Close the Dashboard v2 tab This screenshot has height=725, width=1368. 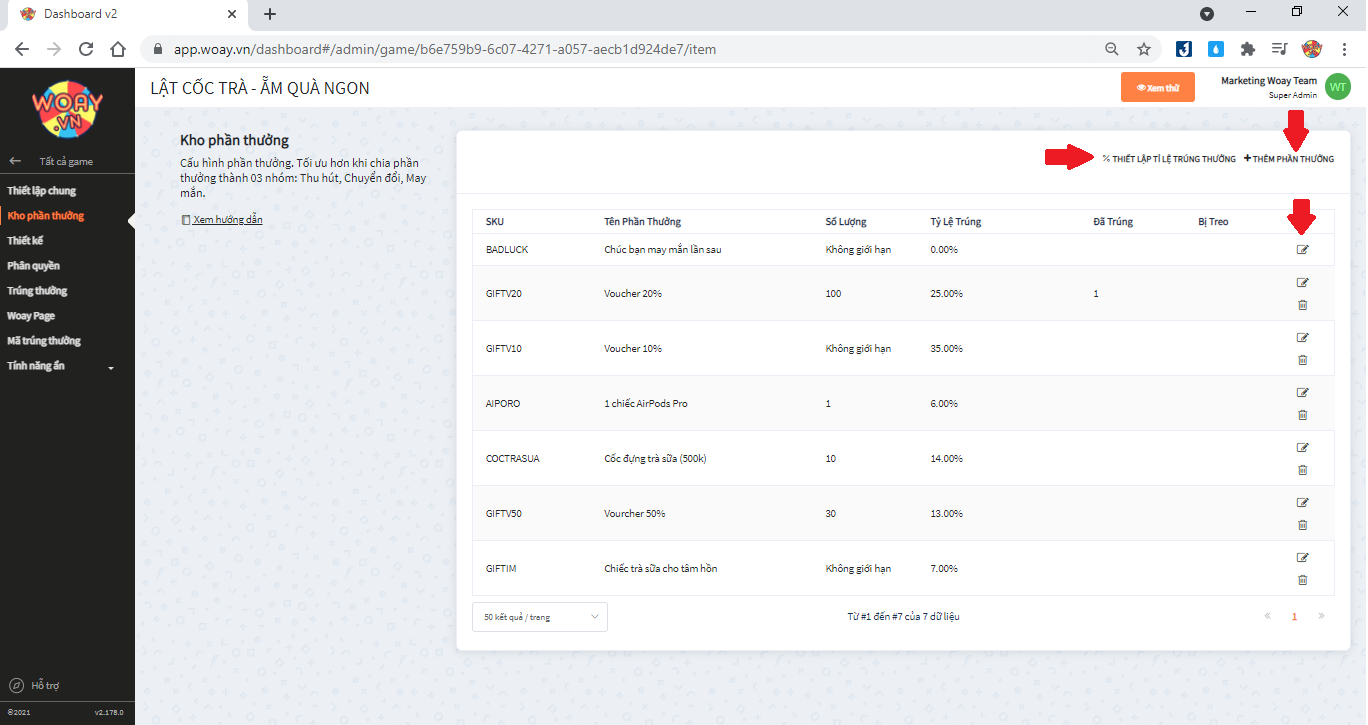(x=232, y=14)
